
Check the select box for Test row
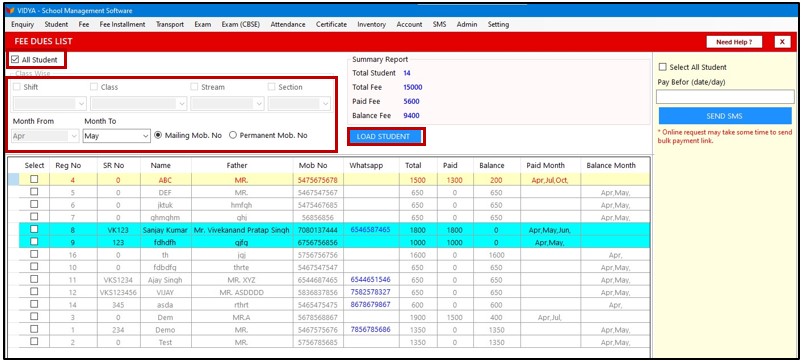tap(34, 342)
